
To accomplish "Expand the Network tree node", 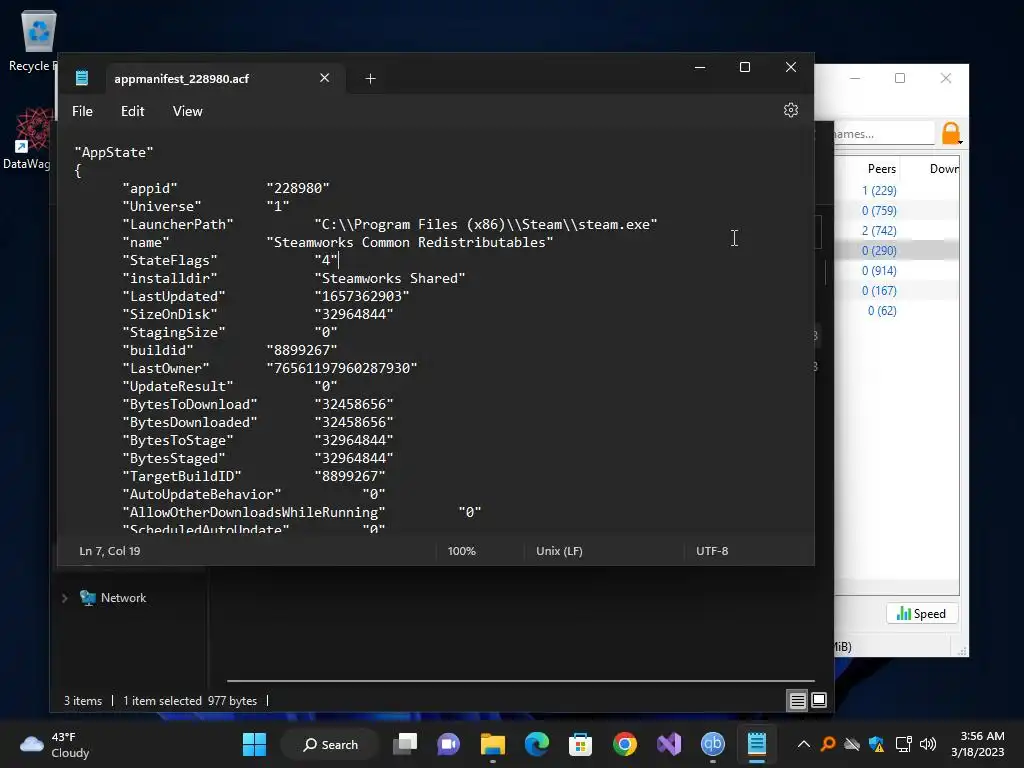I will 65,598.
